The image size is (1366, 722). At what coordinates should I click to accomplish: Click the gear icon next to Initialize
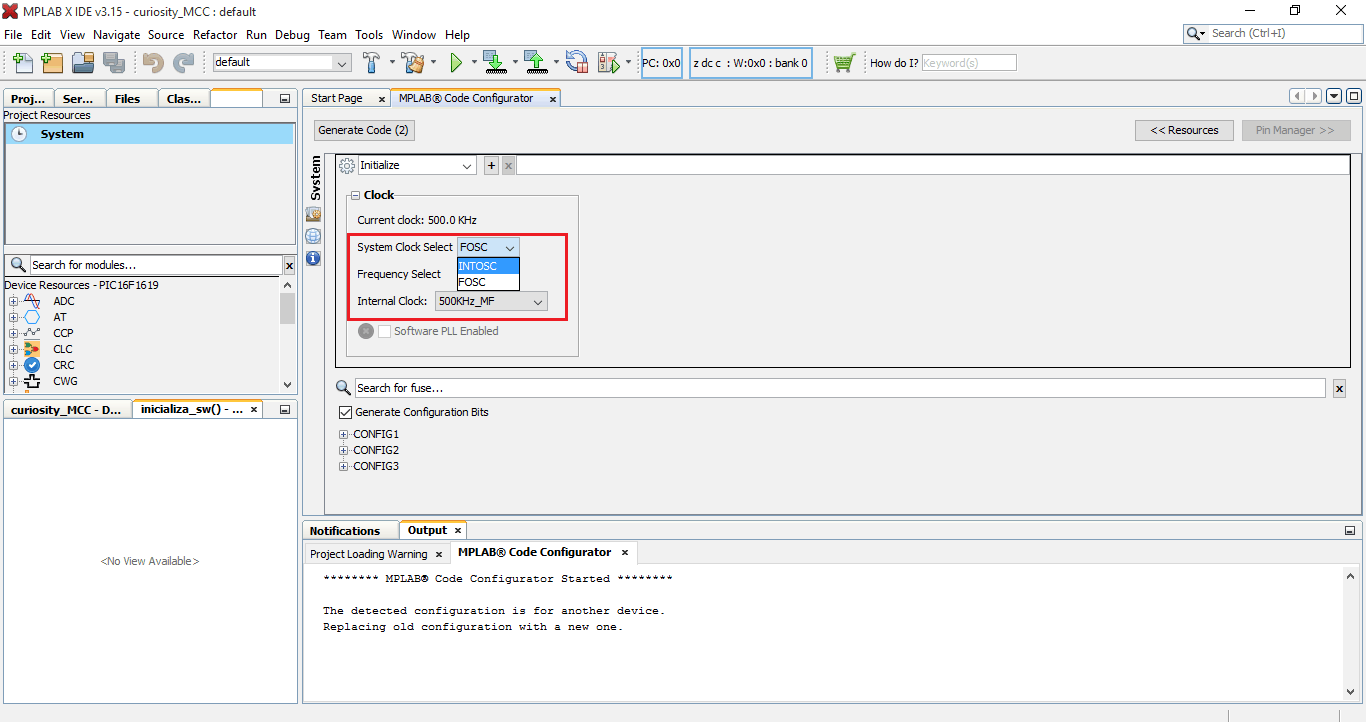(x=346, y=165)
